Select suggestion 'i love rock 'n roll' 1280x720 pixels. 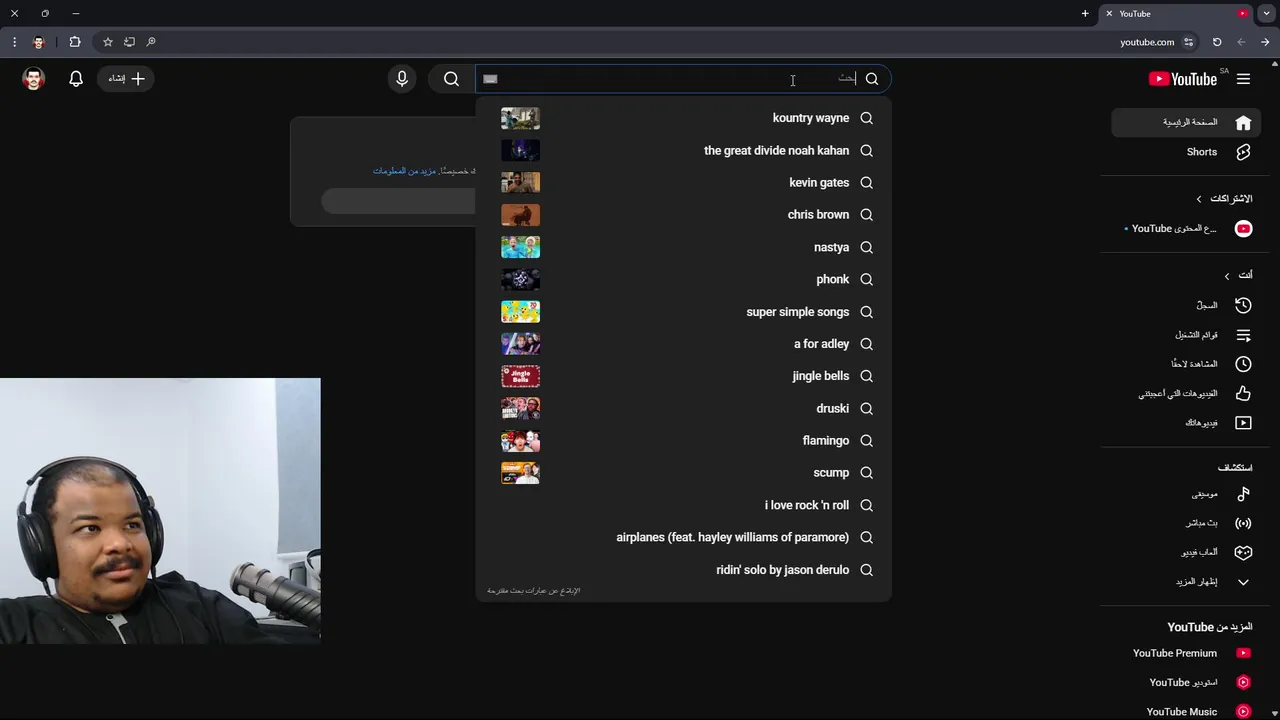coord(683,505)
